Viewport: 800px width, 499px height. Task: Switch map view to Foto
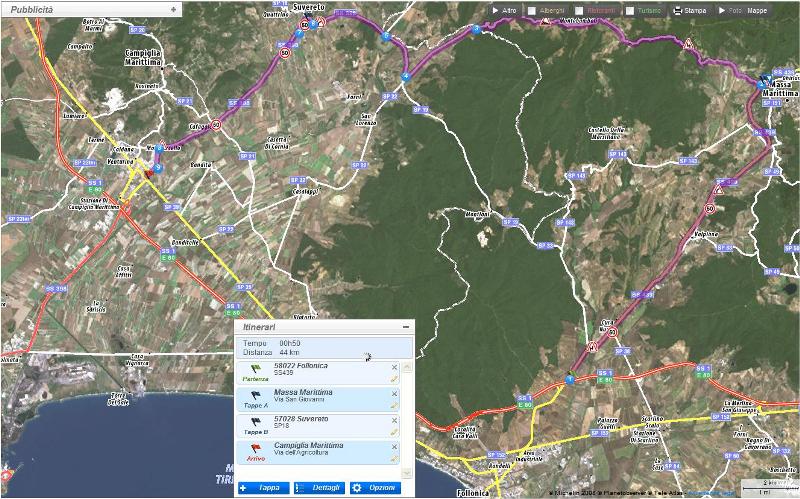pos(736,11)
